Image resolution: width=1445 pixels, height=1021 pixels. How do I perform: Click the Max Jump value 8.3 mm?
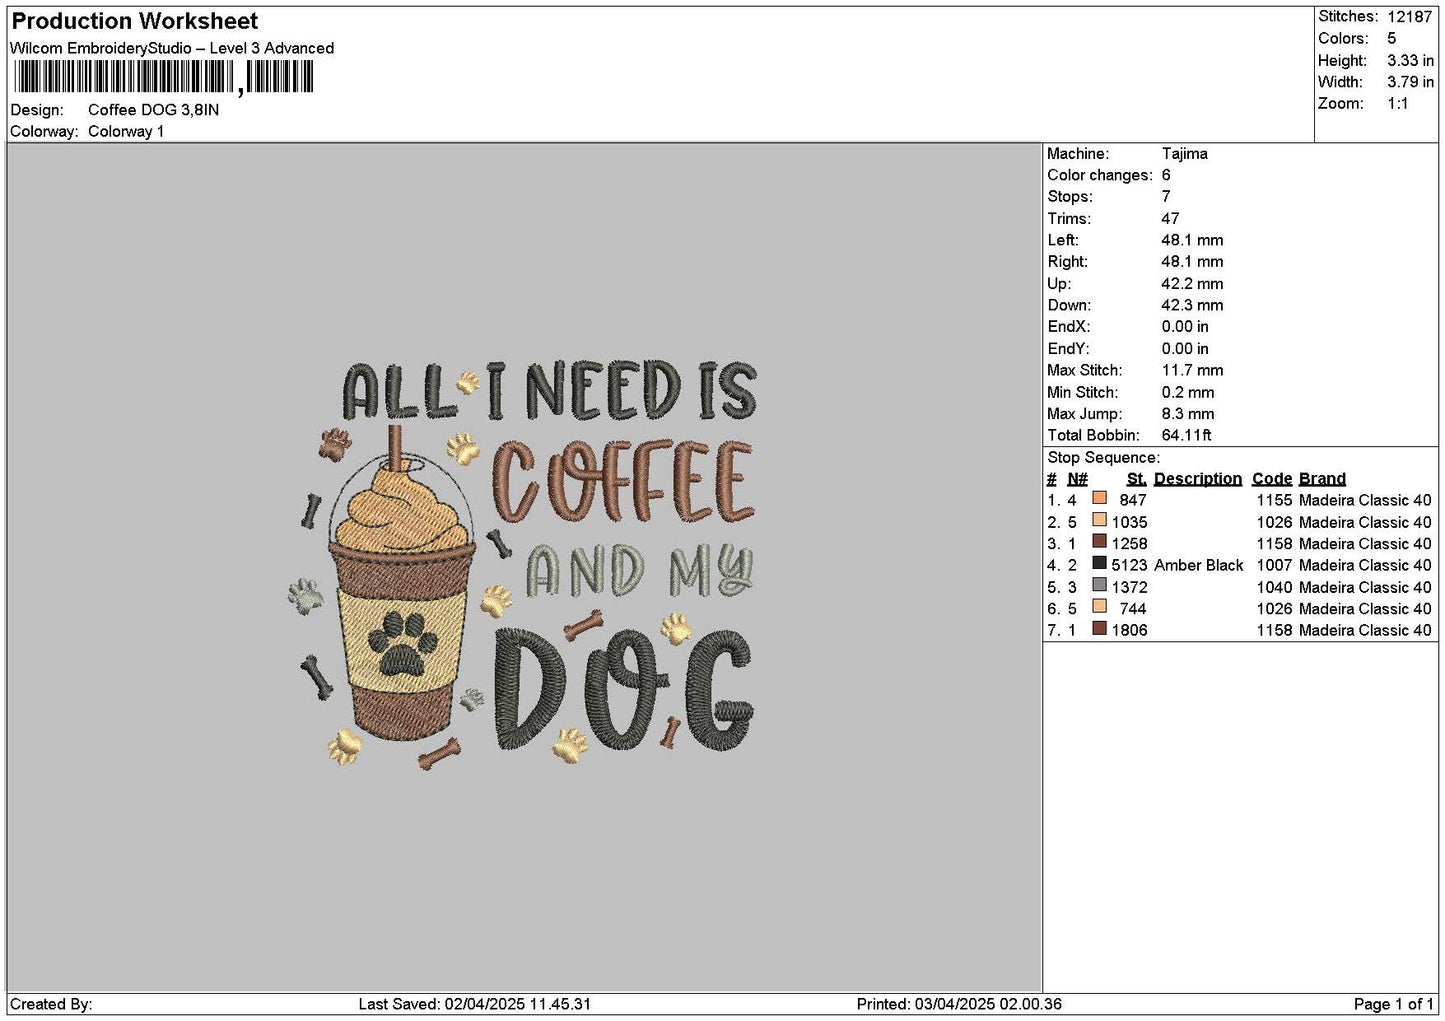click(1188, 414)
